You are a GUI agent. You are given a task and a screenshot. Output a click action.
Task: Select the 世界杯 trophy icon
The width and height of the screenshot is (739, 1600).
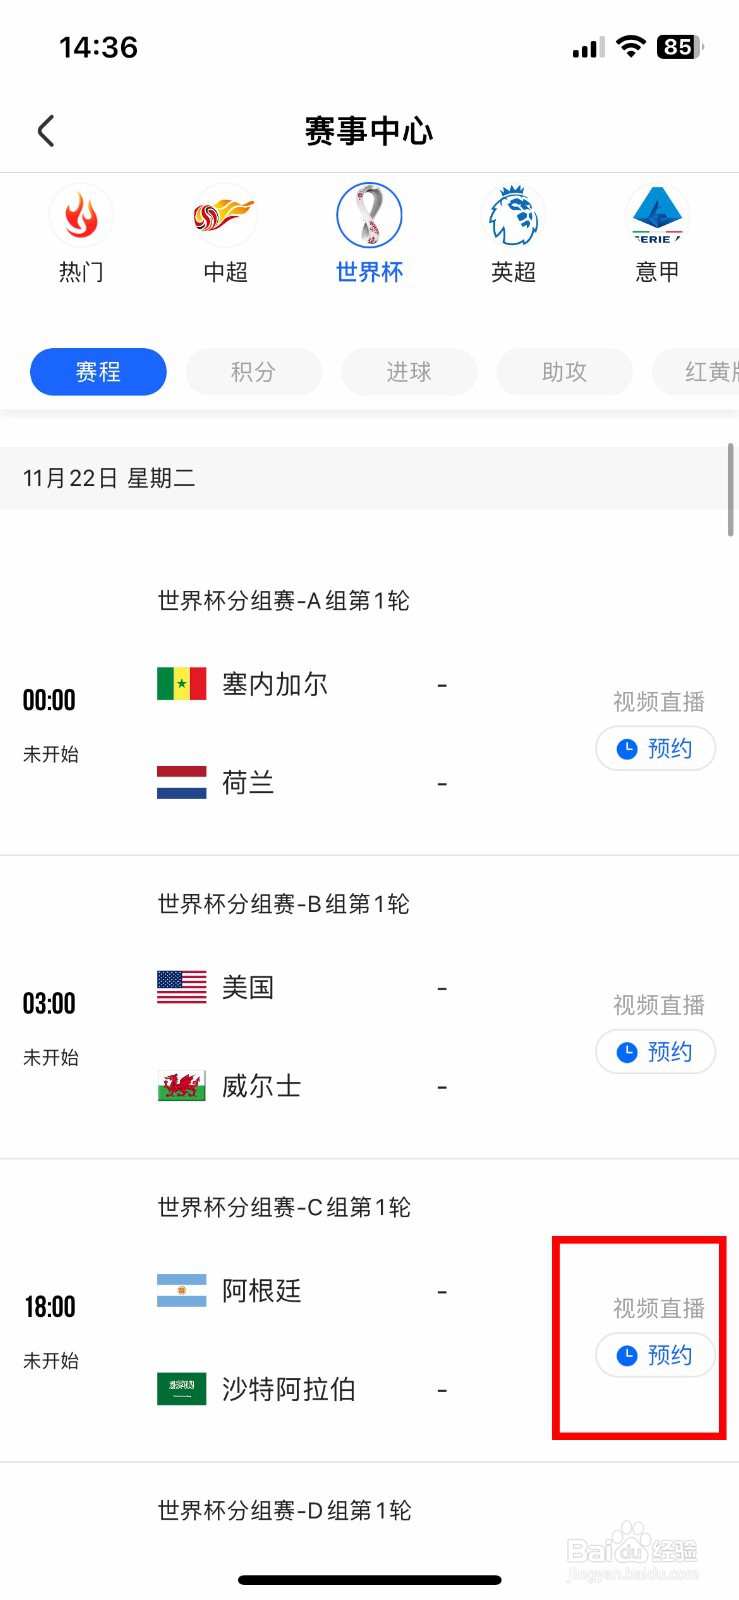pyautogui.click(x=369, y=215)
